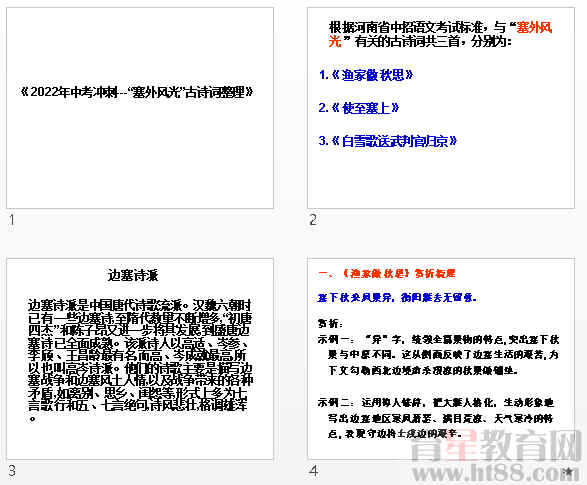Screen dimensions: 587x485
Task: Select slide 1 thumbnail with 2022年中考冲刺 title
Action: coord(140,108)
